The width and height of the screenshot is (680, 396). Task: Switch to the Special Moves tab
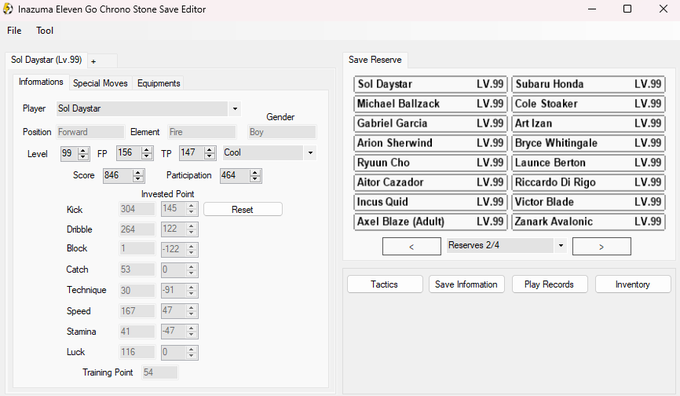tap(100, 83)
